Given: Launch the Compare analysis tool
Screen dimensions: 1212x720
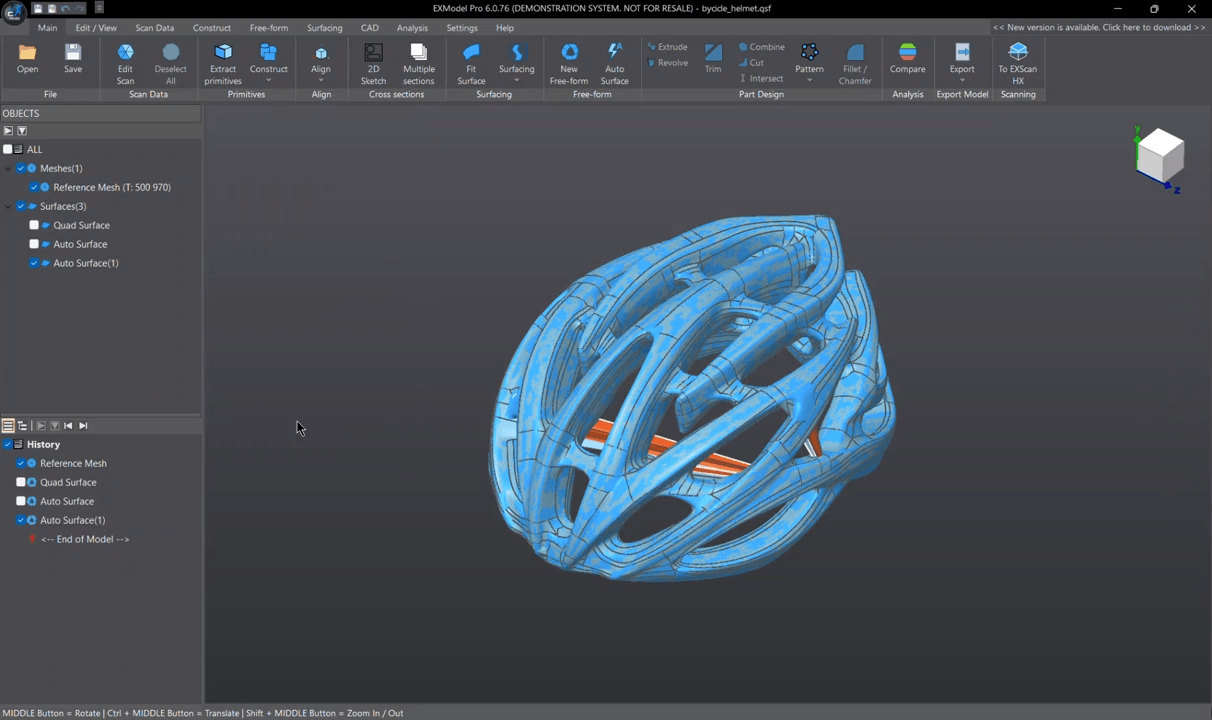Looking at the screenshot, I should 907,62.
